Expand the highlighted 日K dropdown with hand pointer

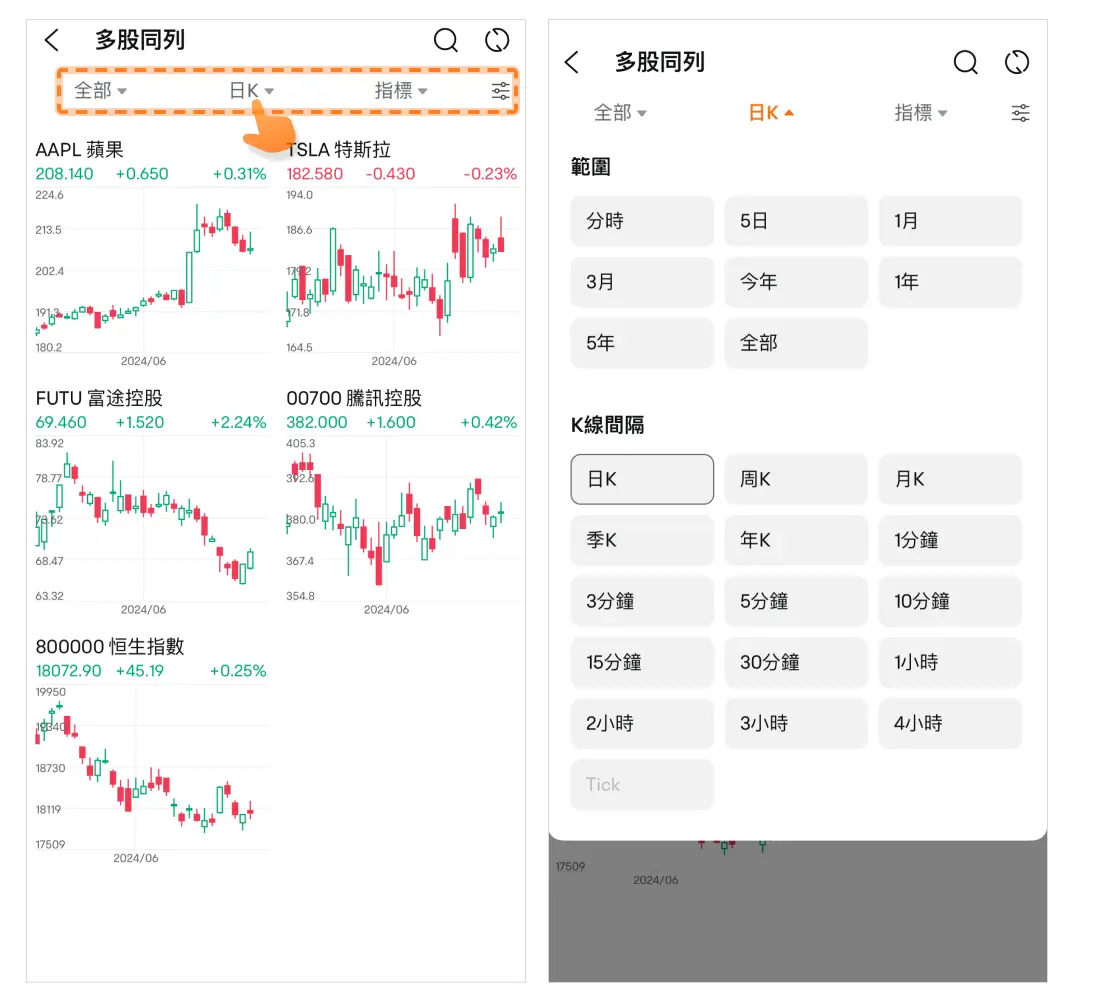pos(251,91)
